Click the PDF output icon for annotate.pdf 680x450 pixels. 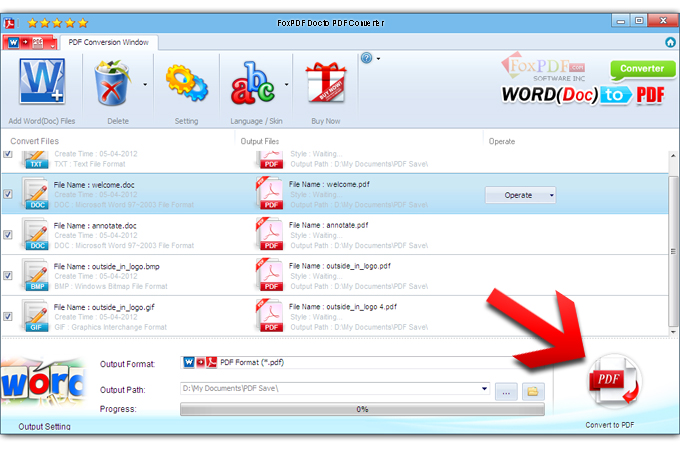click(269, 234)
